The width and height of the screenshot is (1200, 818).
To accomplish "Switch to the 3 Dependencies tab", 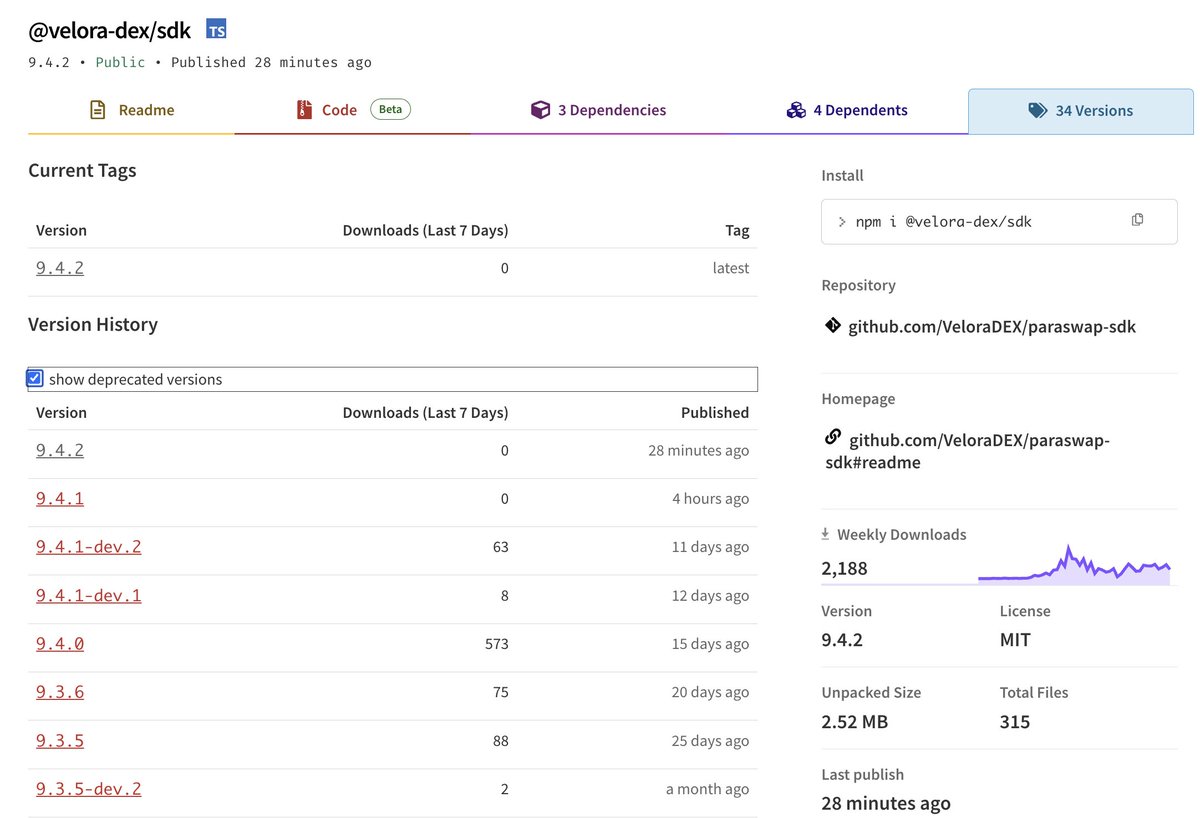I will (598, 110).
